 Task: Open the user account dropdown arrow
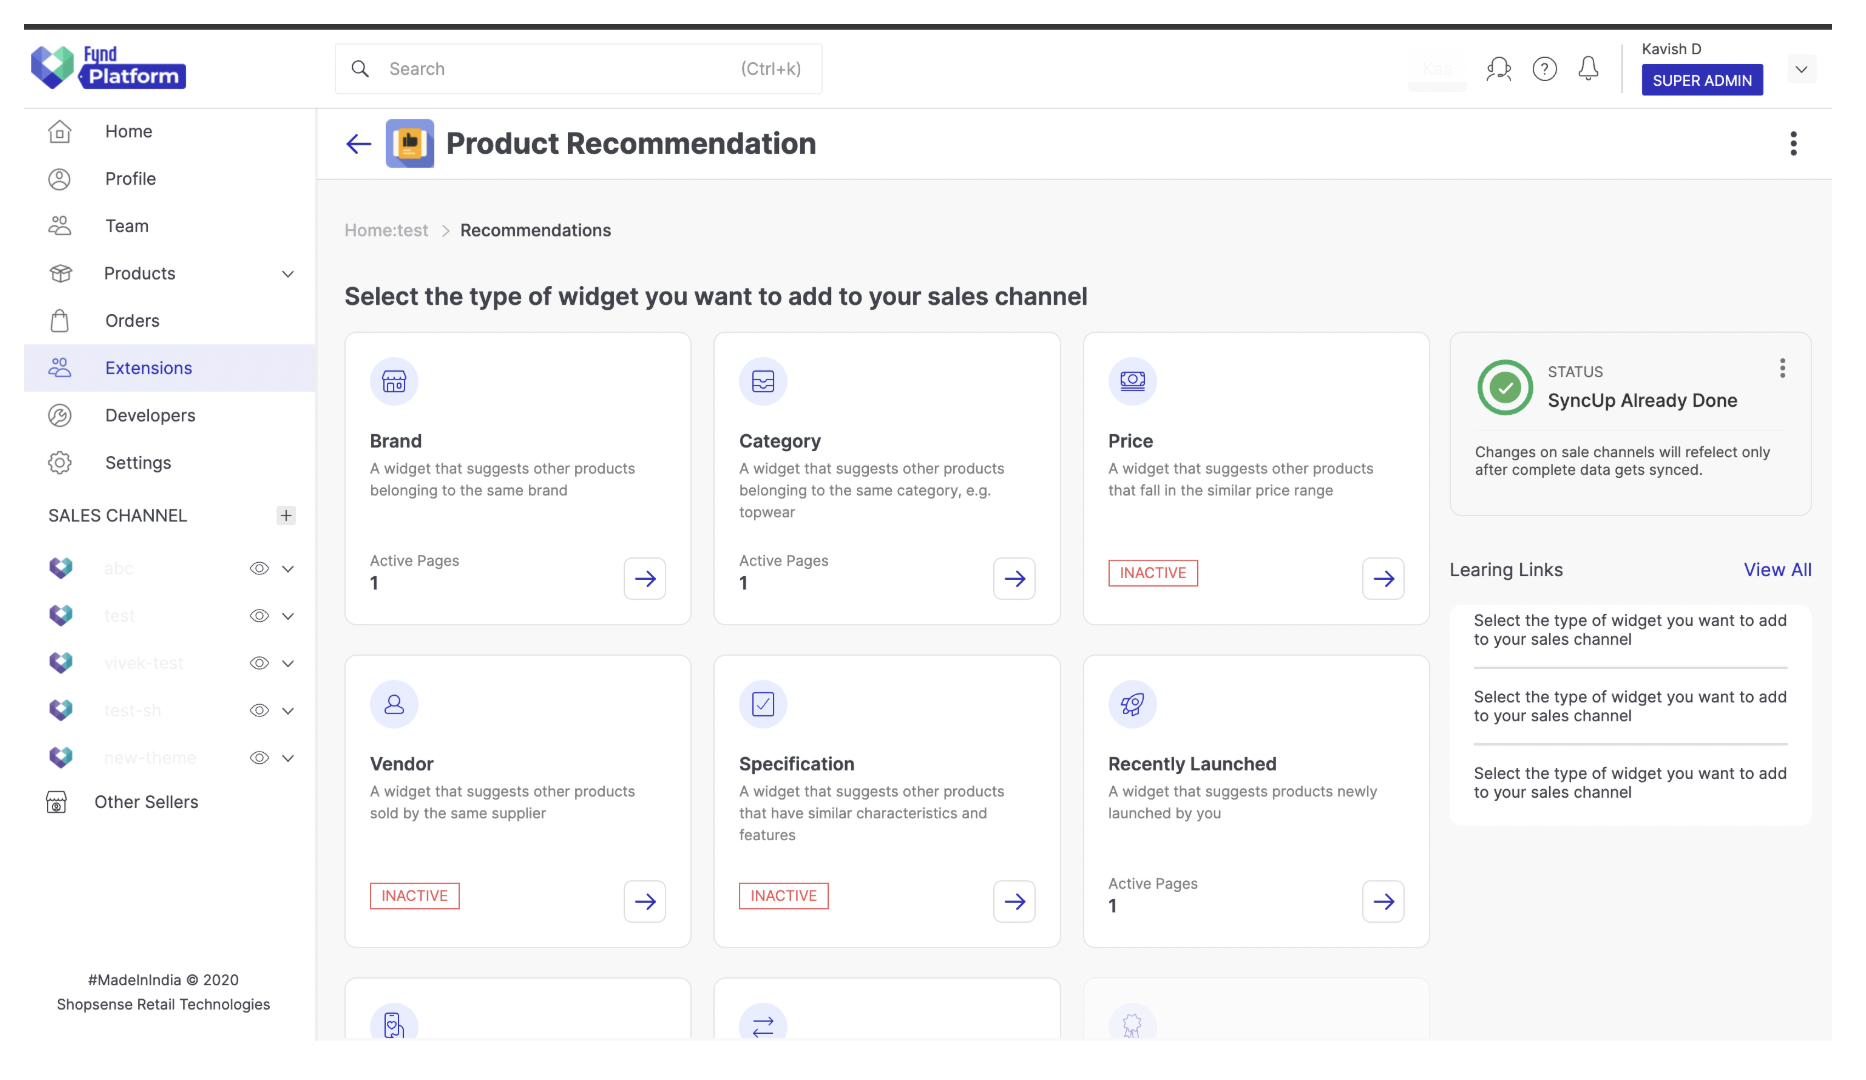tap(1801, 69)
